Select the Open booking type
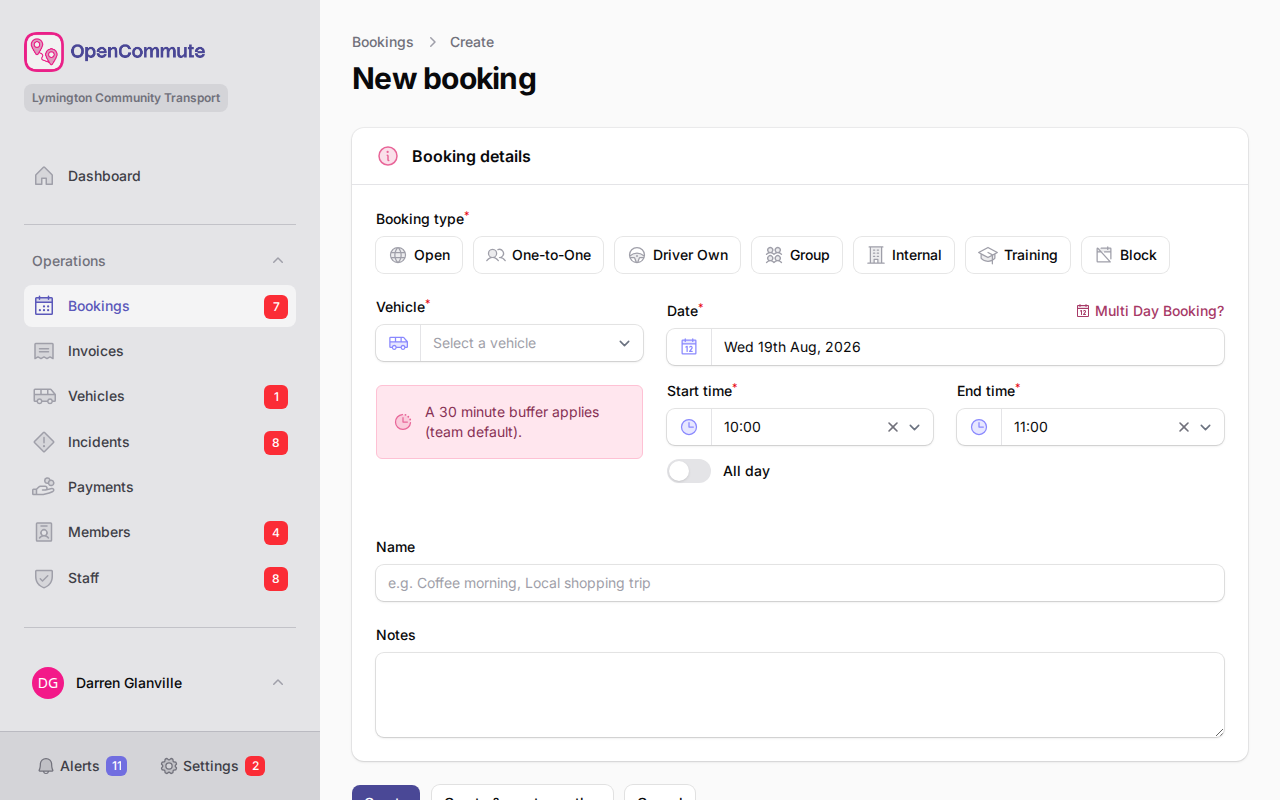Screen dimensions: 1280x800 click(419, 255)
